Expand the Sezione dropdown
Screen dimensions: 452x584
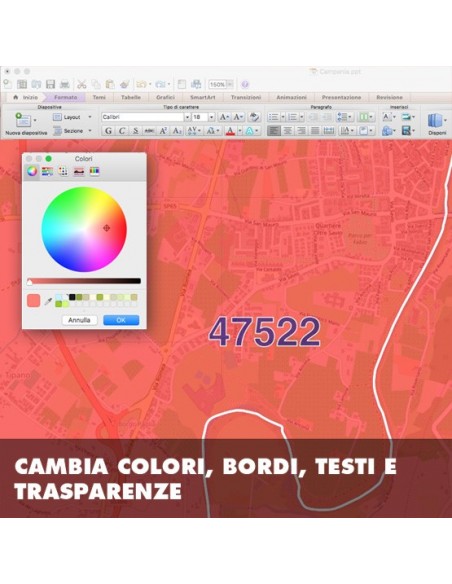tap(90, 131)
